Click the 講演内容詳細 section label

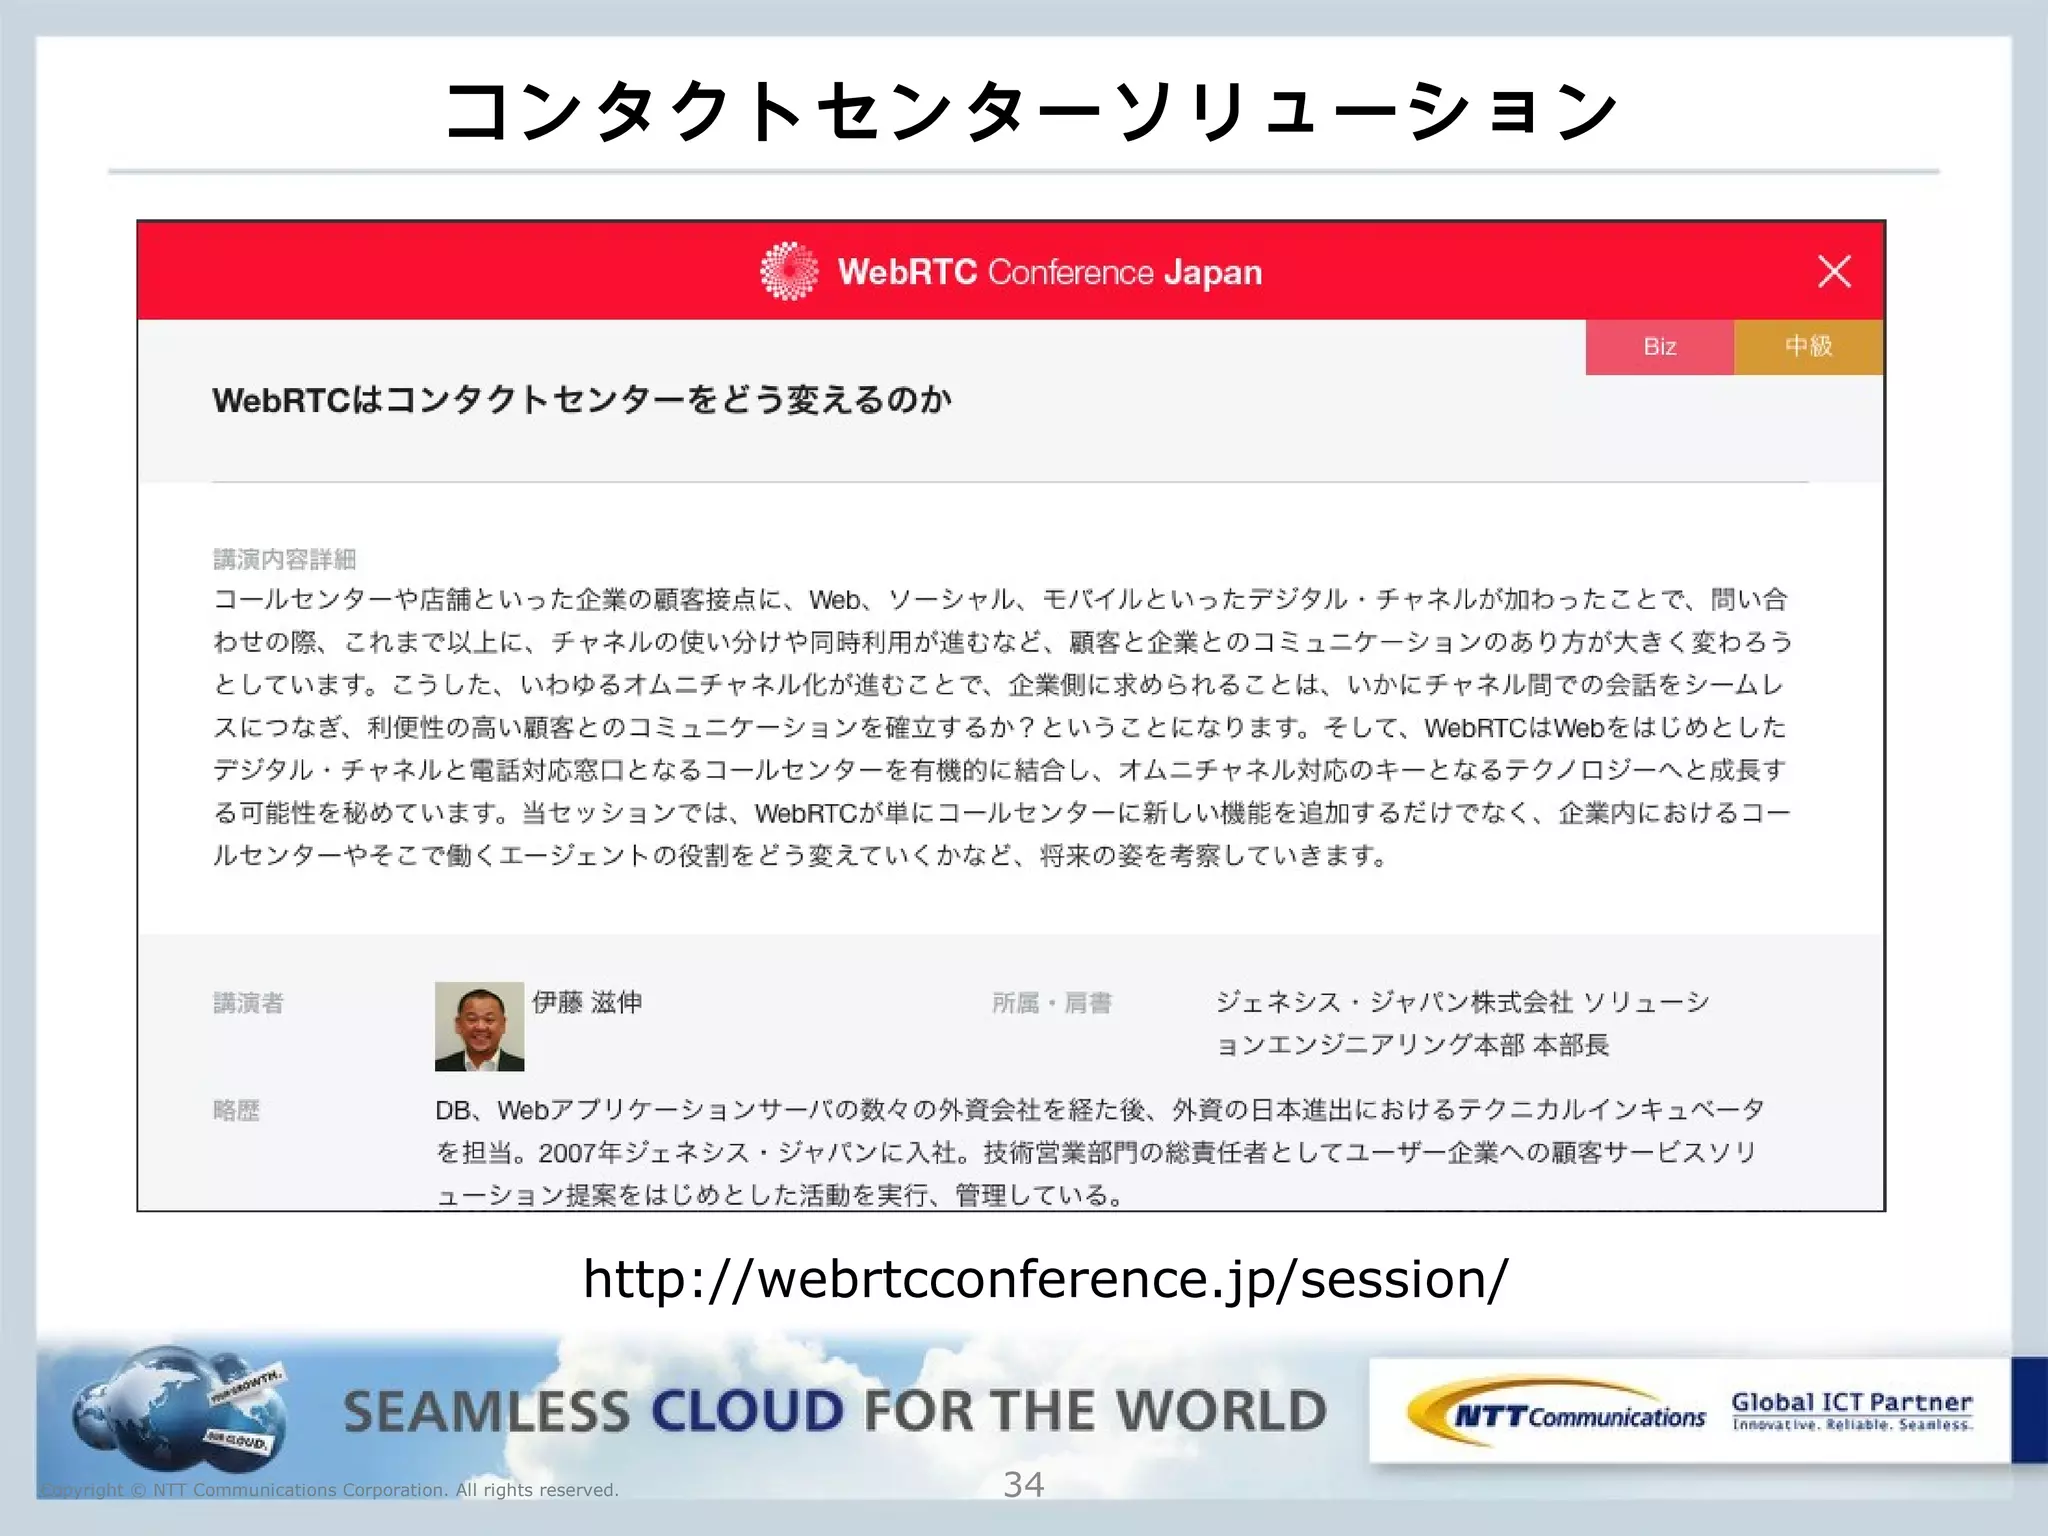click(x=284, y=559)
